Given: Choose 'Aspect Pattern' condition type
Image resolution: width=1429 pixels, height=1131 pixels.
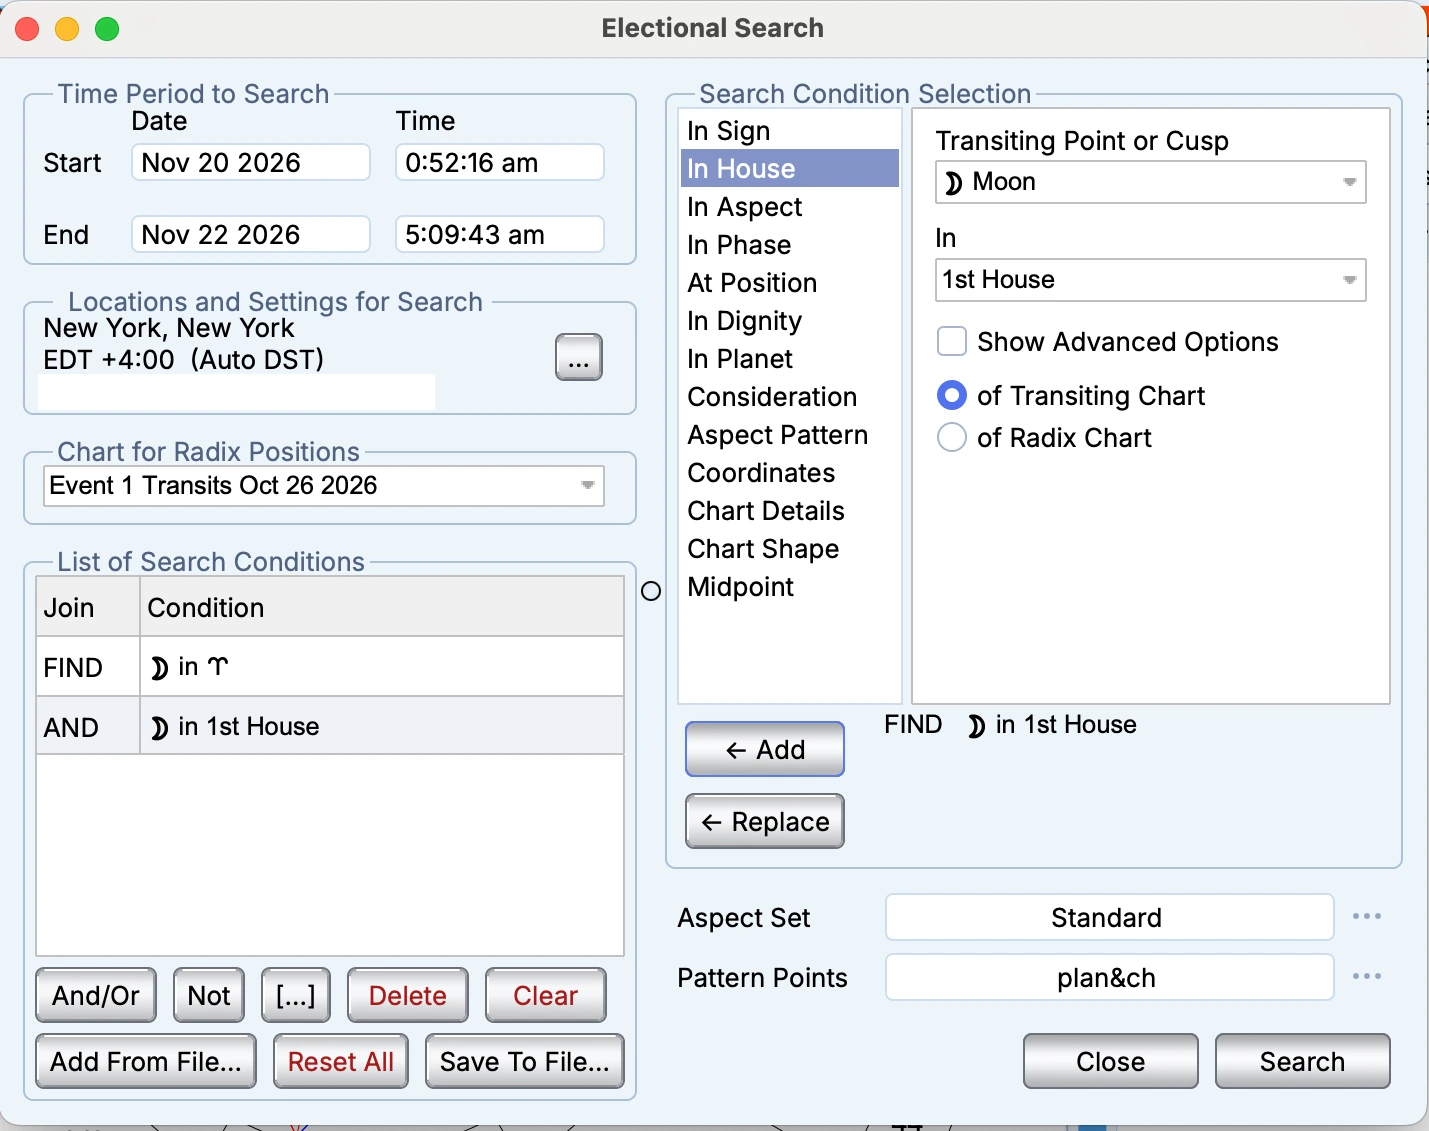Looking at the screenshot, I should 789,435.
